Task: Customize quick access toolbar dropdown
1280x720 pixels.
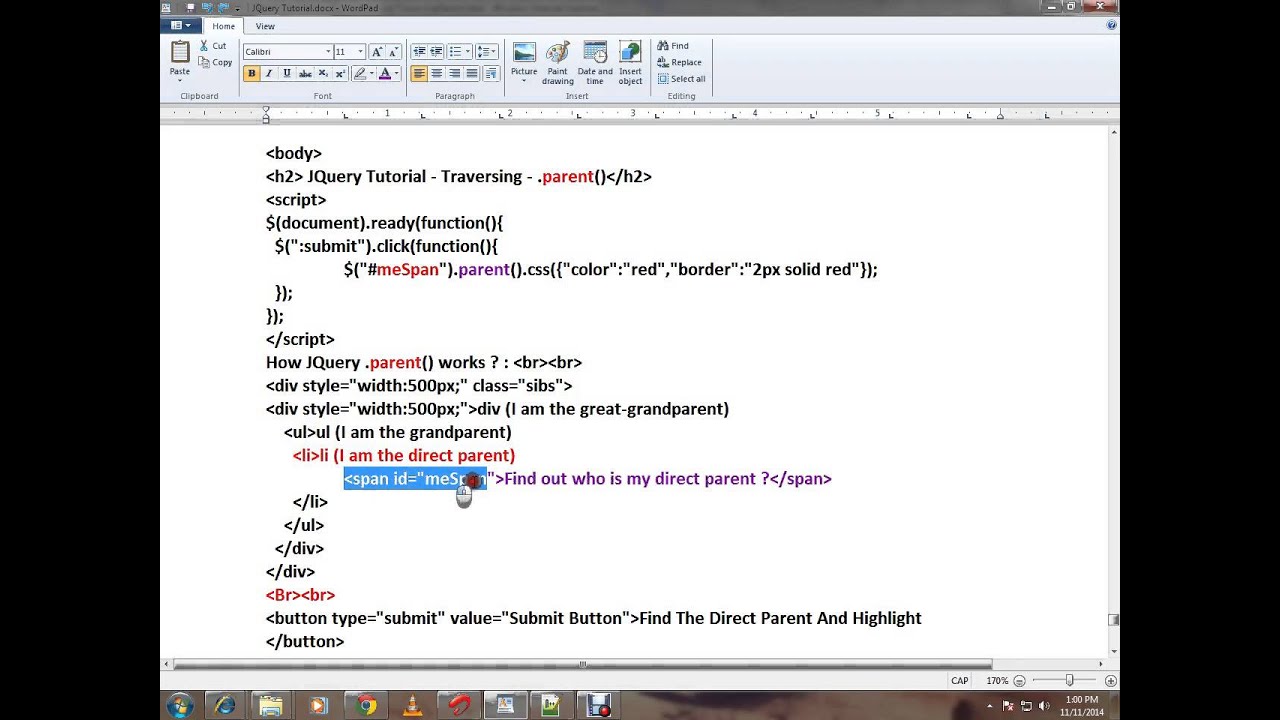Action: click(239, 7)
